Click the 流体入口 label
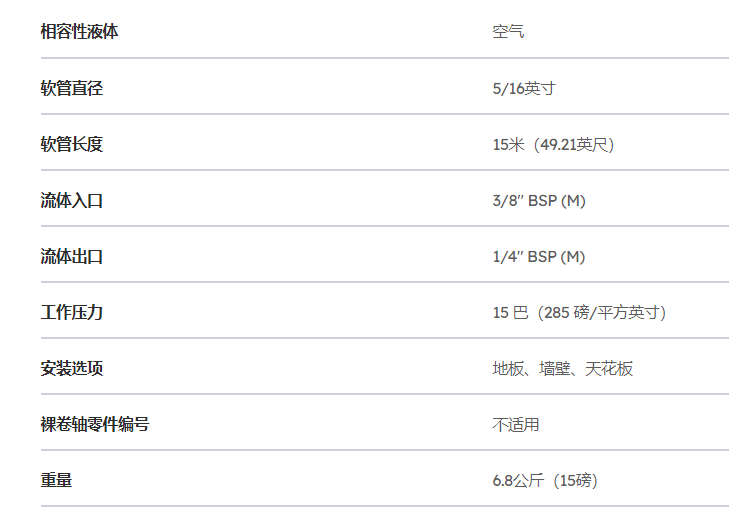729x516 pixels. pyautogui.click(x=72, y=200)
